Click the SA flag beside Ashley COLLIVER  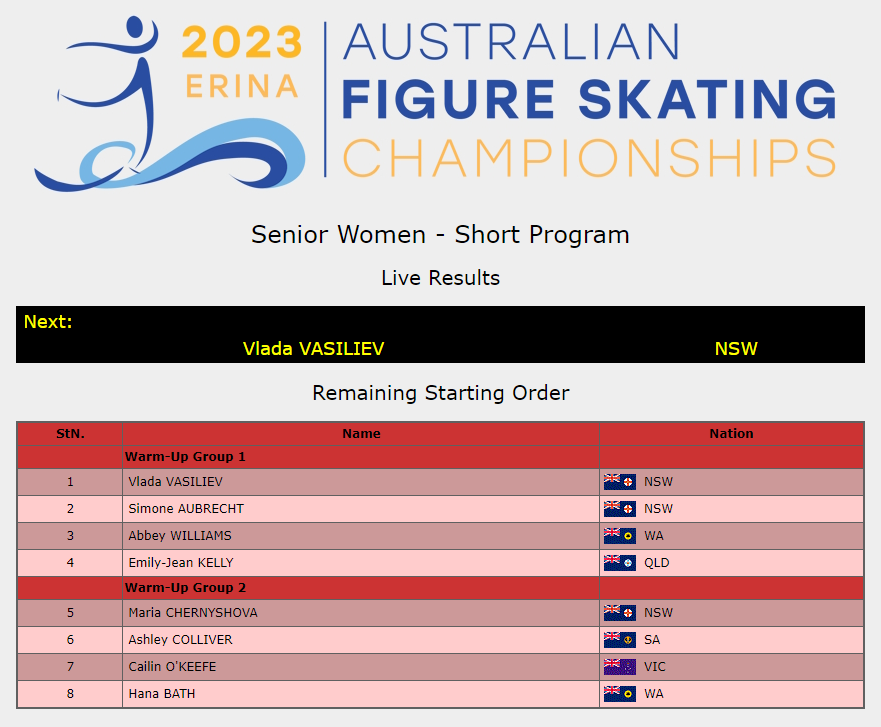click(x=620, y=640)
